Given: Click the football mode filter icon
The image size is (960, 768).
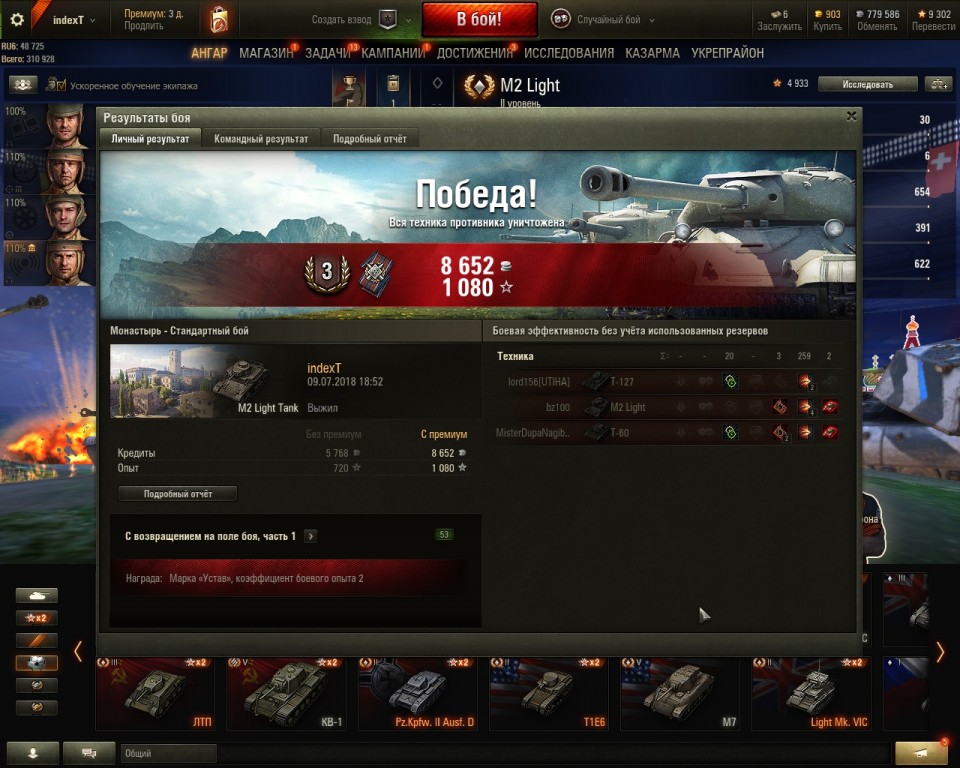Looking at the screenshot, I should point(37,663).
